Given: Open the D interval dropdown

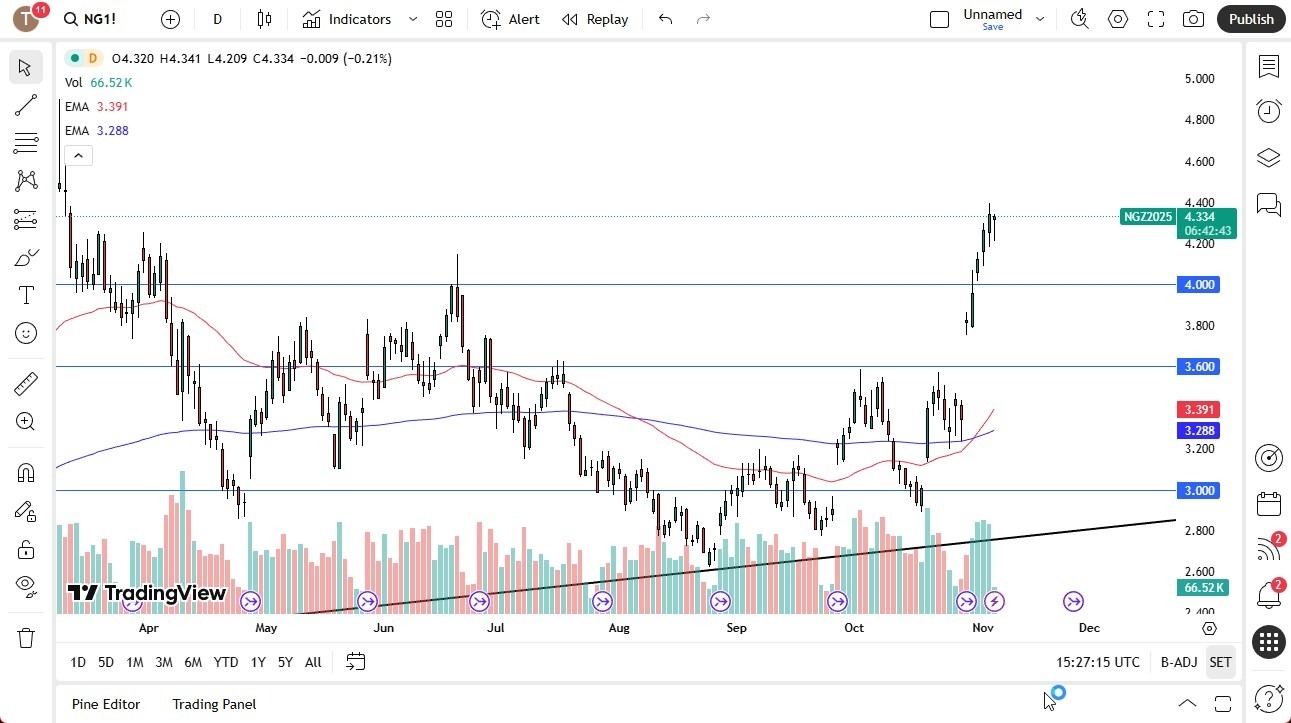Looking at the screenshot, I should coord(217,18).
